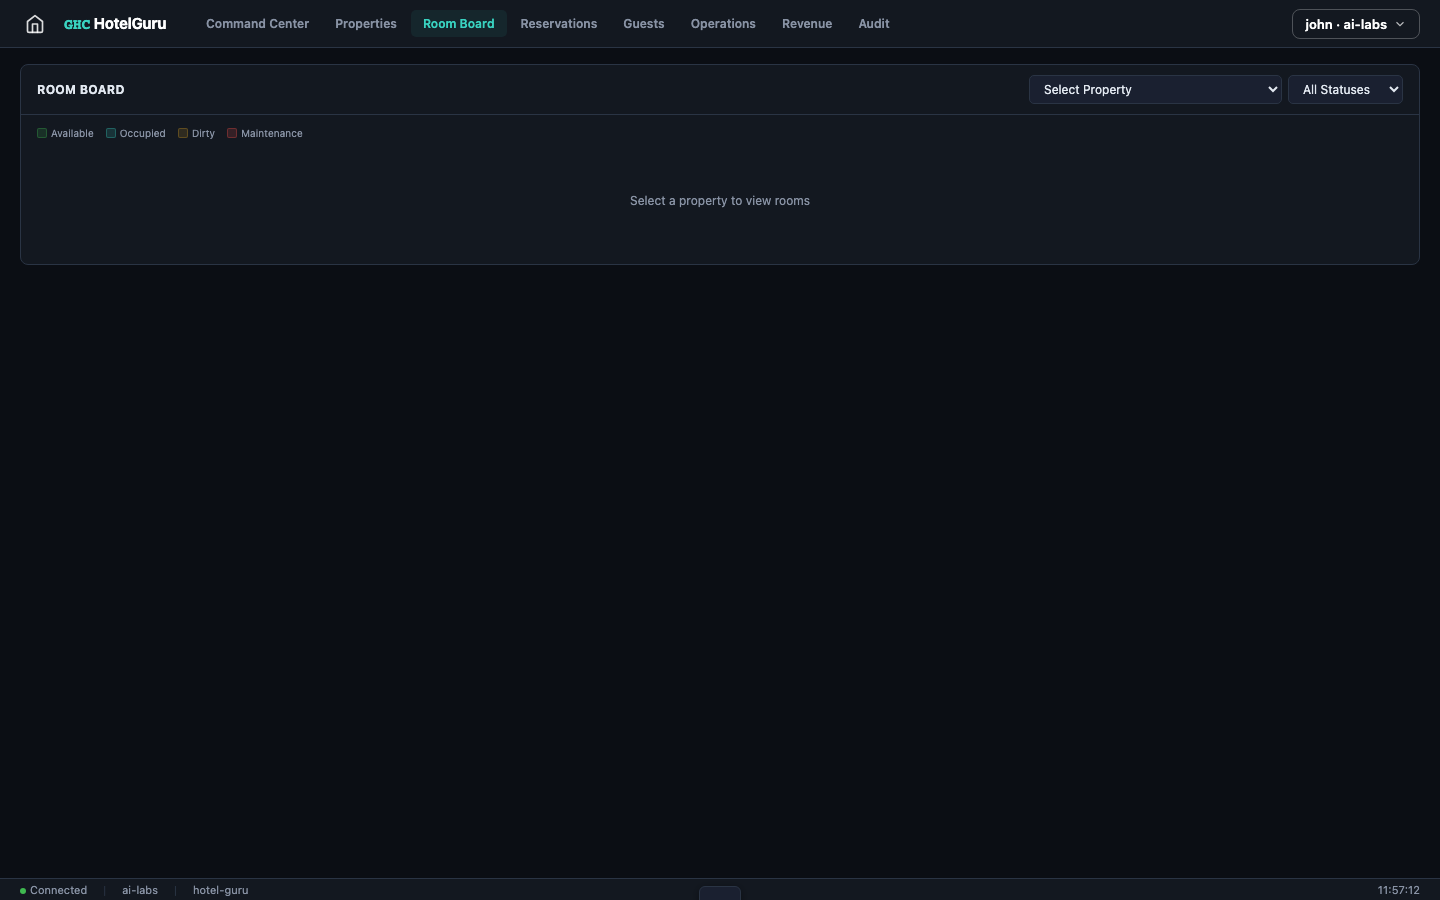Click the red Maintenance color swatch
The image size is (1440, 900).
pos(232,133)
